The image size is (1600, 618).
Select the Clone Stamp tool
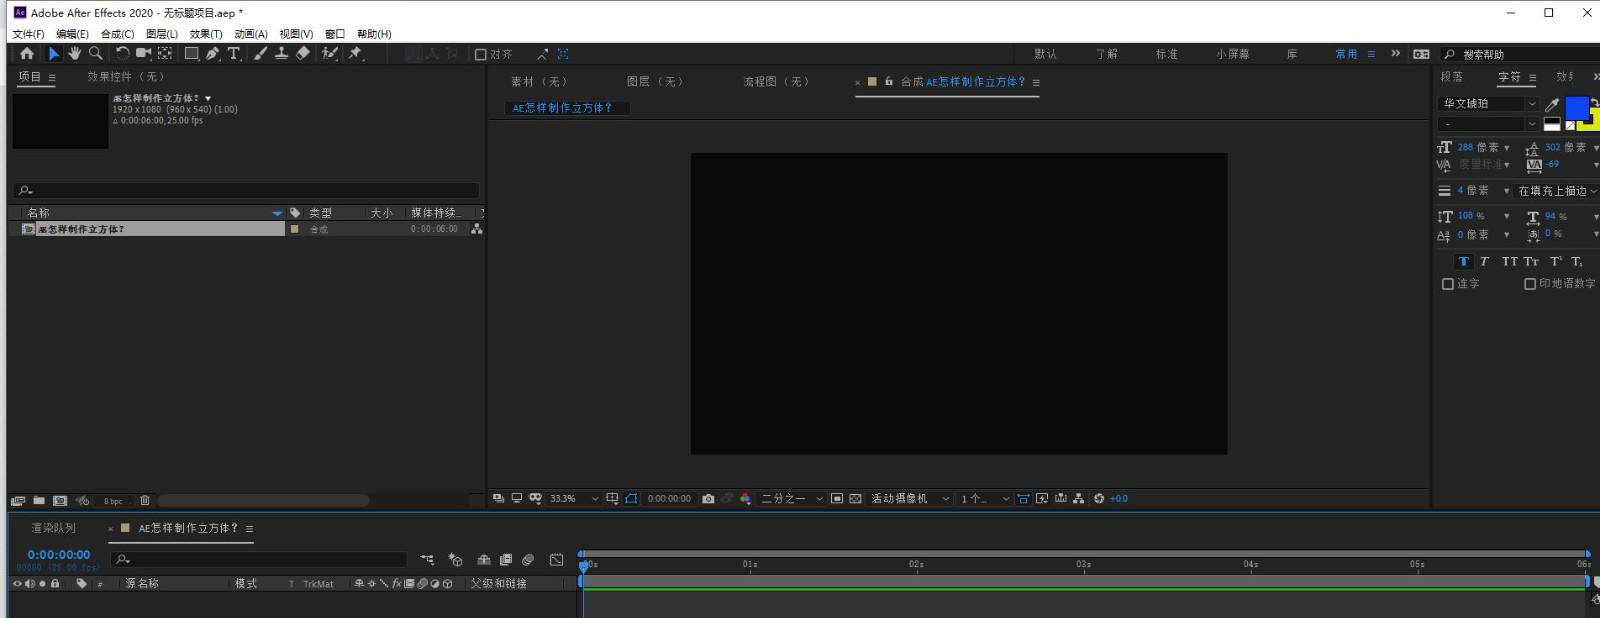coord(282,54)
